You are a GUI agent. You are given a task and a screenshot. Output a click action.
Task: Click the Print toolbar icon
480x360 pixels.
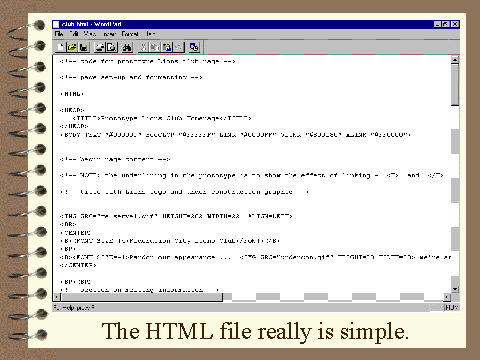pos(99,47)
